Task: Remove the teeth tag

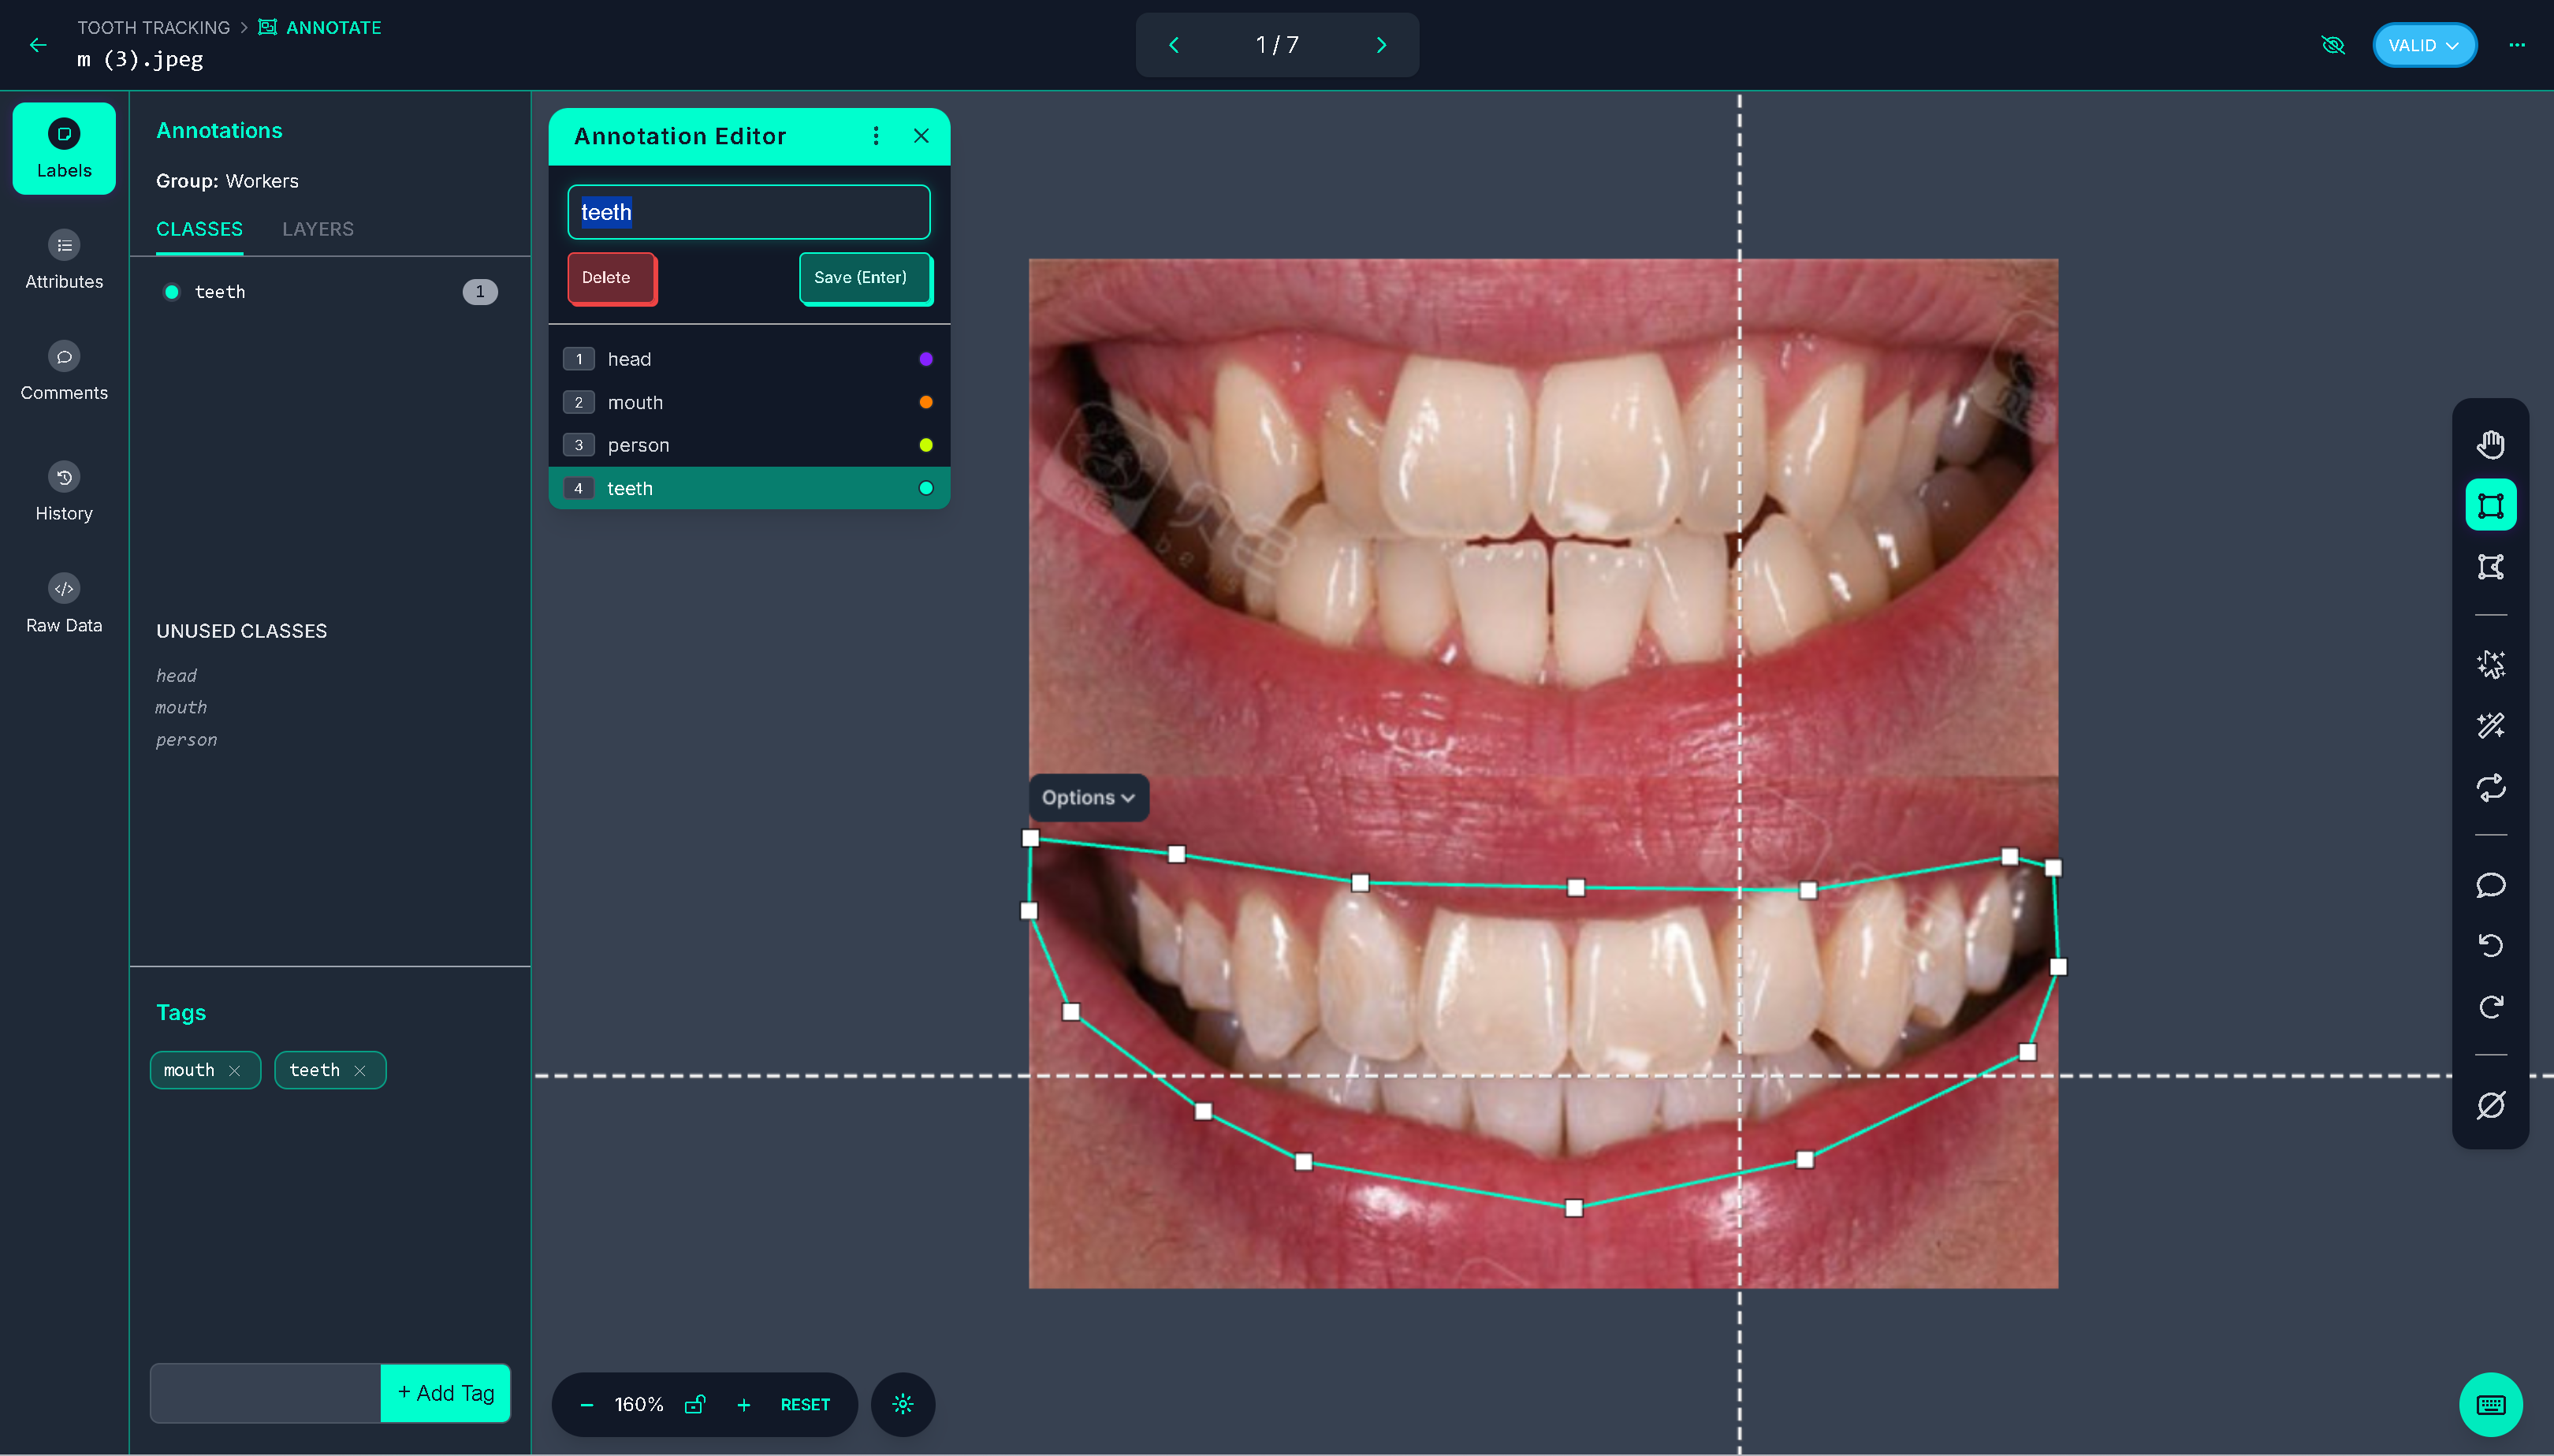Action: (x=360, y=1071)
